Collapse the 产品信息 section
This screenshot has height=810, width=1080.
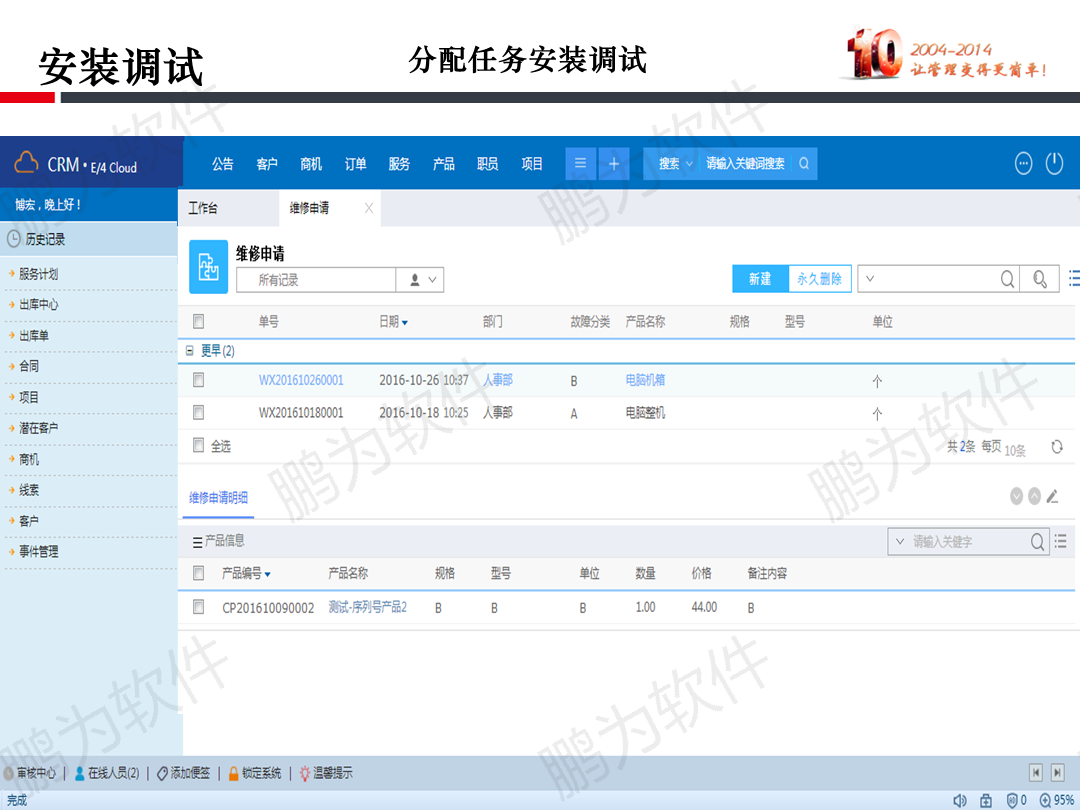[197, 543]
